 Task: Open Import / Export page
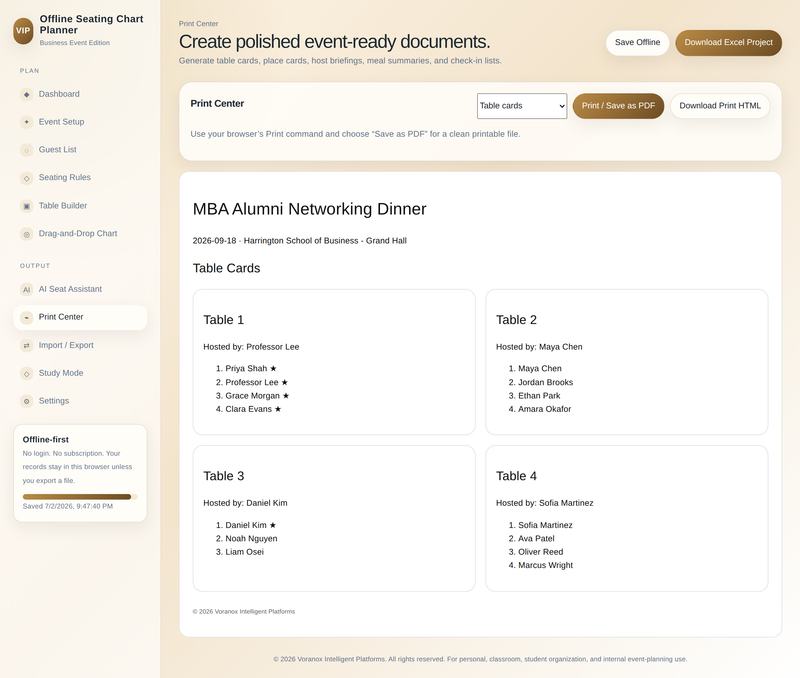click(x=80, y=345)
